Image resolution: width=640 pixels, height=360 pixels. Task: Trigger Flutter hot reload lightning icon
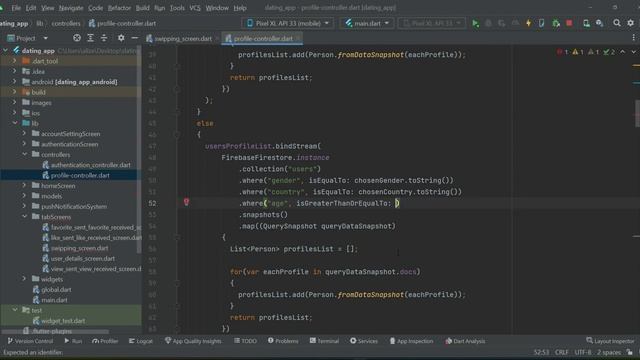tap(529, 23)
